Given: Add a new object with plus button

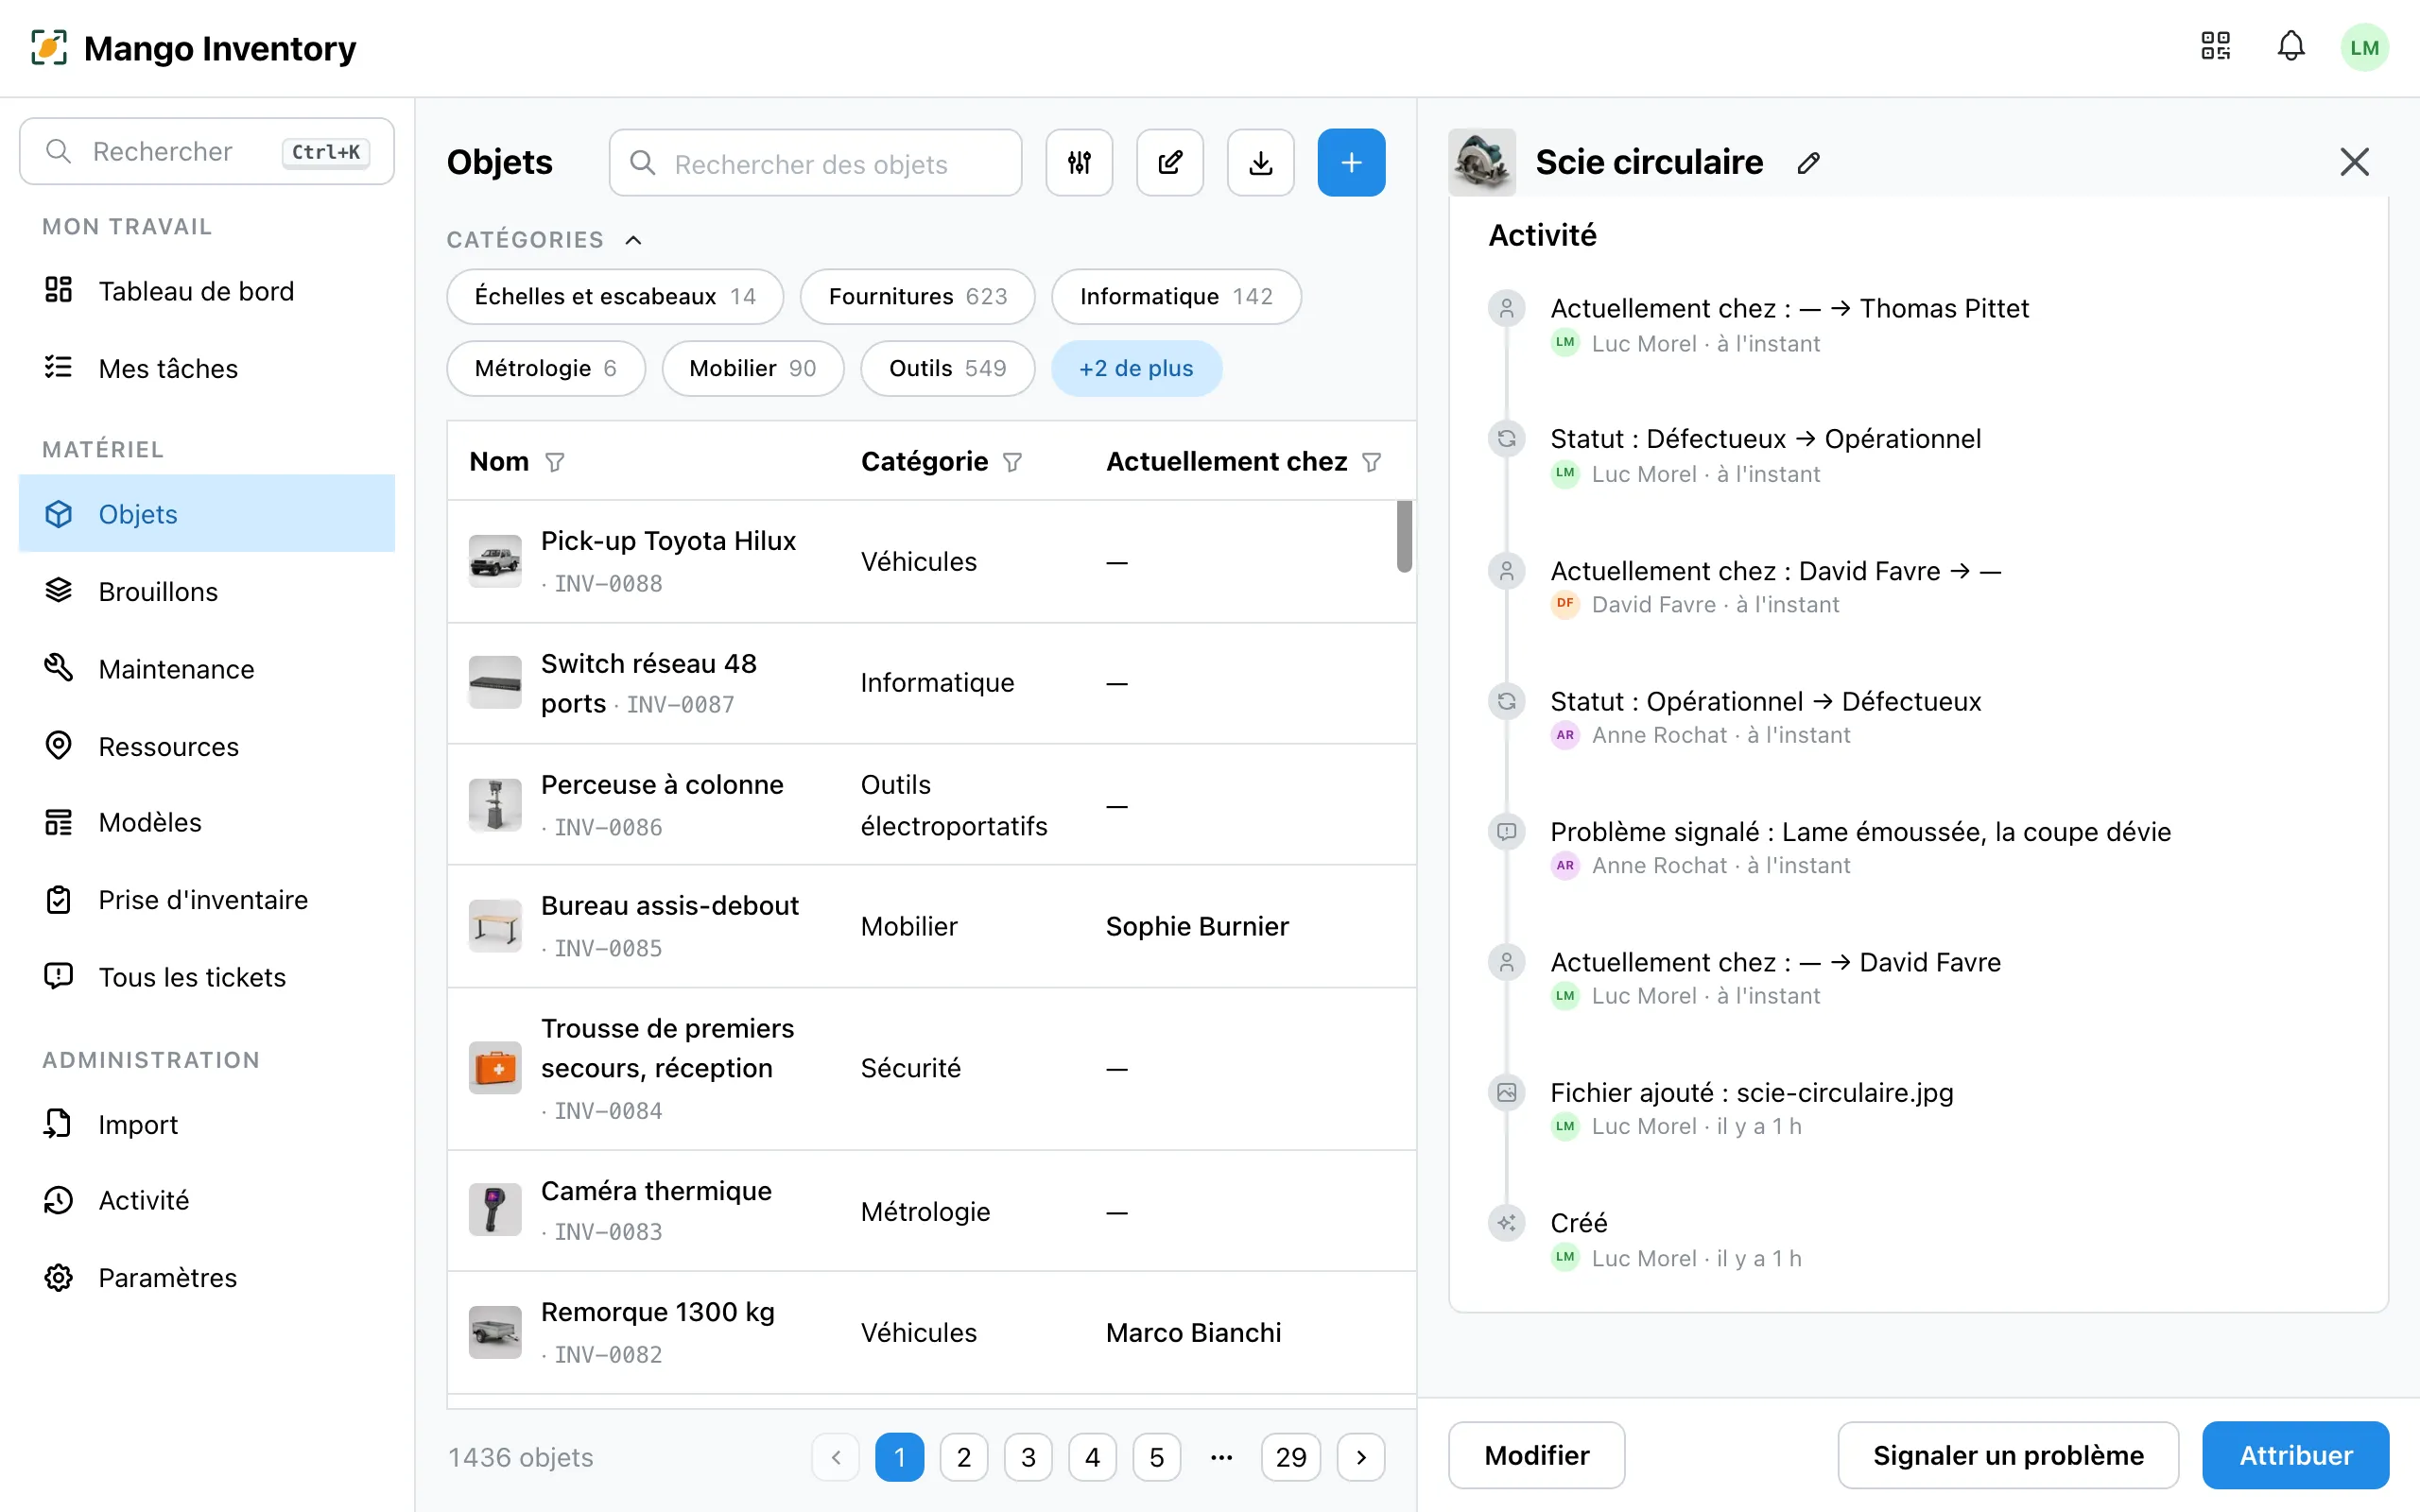Looking at the screenshot, I should click(x=1351, y=163).
